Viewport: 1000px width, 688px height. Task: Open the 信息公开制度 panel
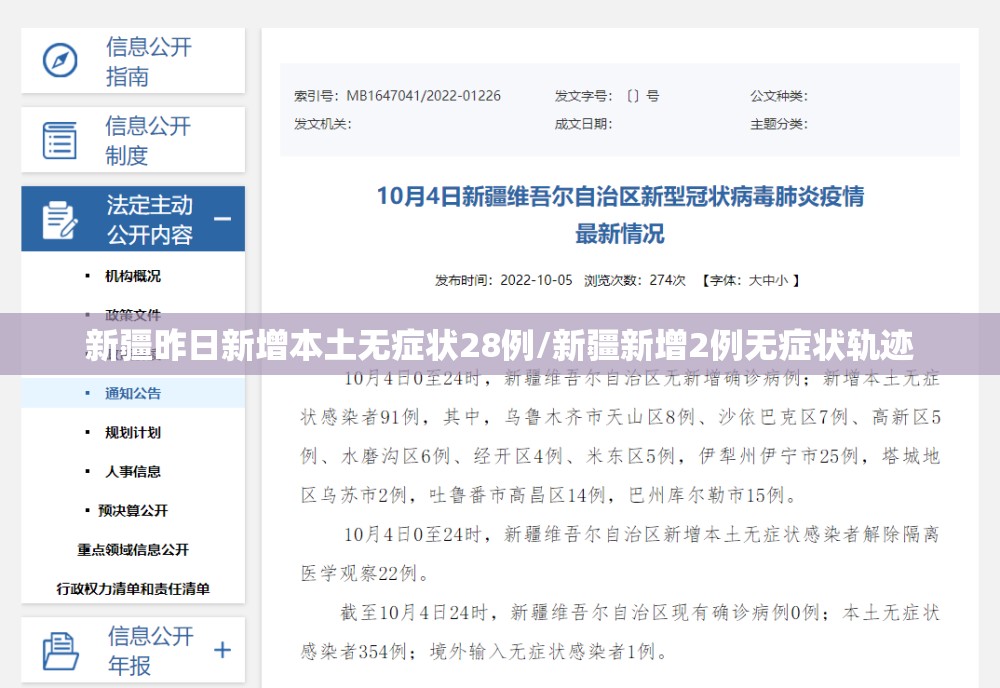133,140
